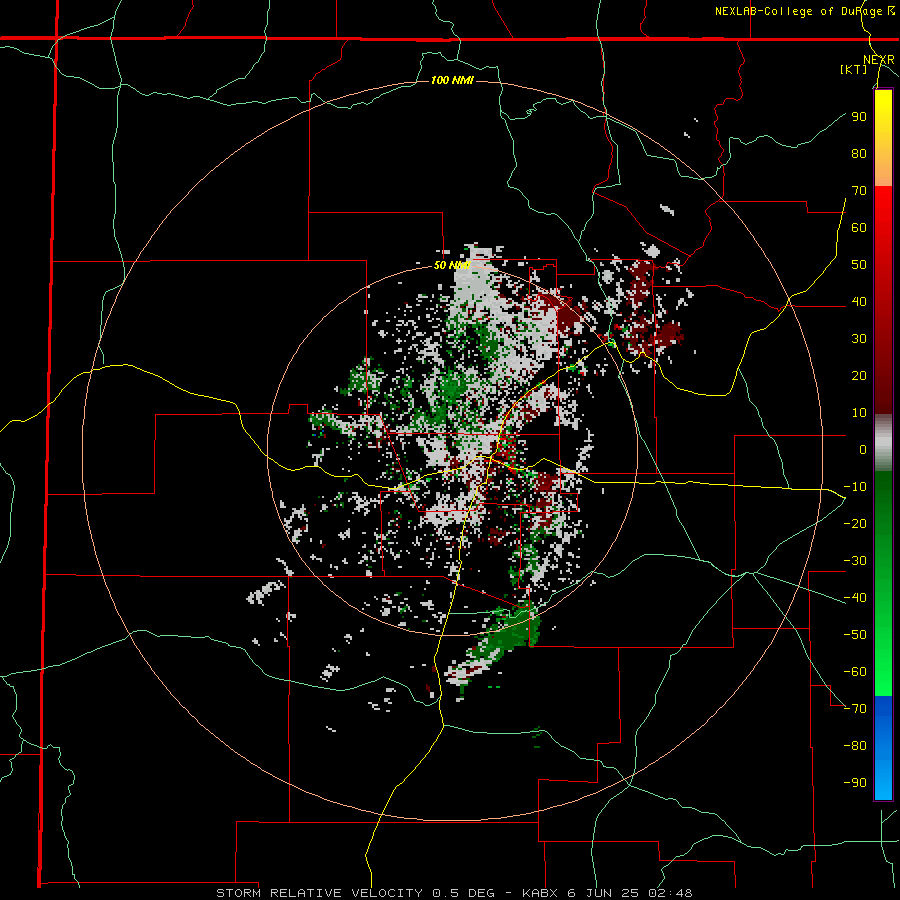This screenshot has height=900, width=900.
Task: Click the Storm Relative Velocity caption text
Action: pos(454,893)
